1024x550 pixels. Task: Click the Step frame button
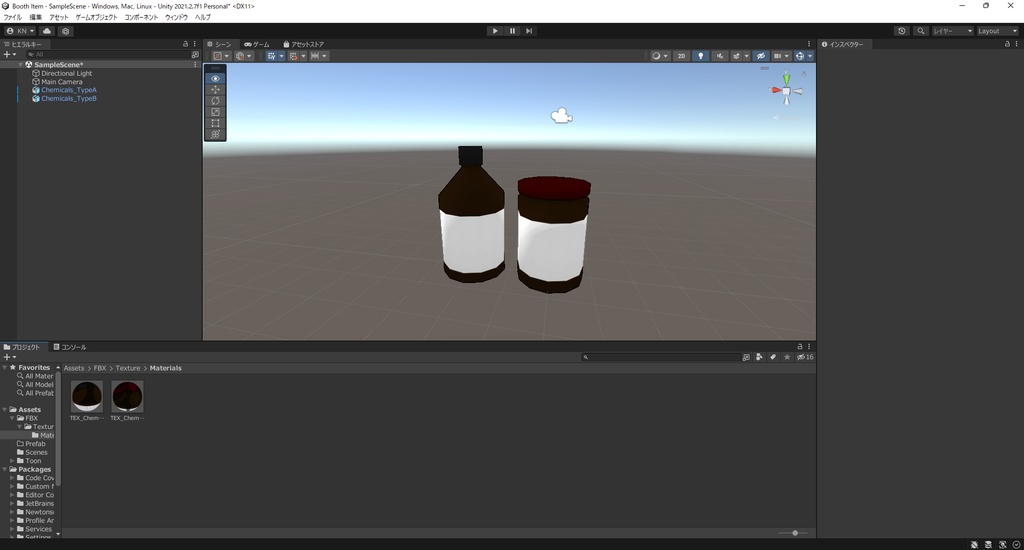[529, 31]
